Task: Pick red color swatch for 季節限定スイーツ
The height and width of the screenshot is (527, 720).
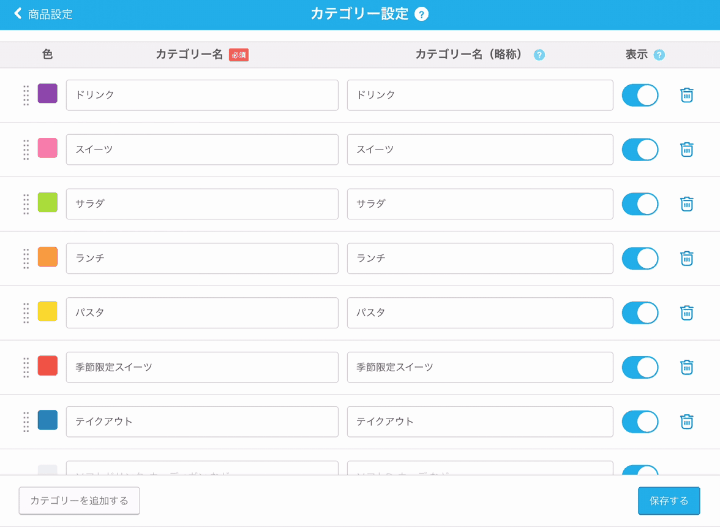Action: [x=48, y=365]
